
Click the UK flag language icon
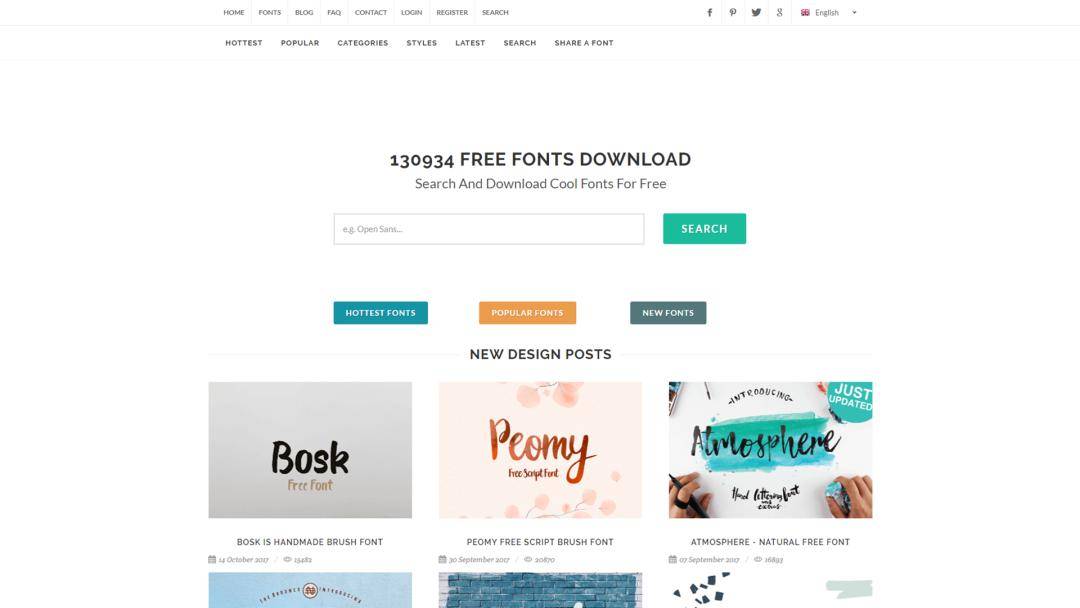pyautogui.click(x=805, y=12)
